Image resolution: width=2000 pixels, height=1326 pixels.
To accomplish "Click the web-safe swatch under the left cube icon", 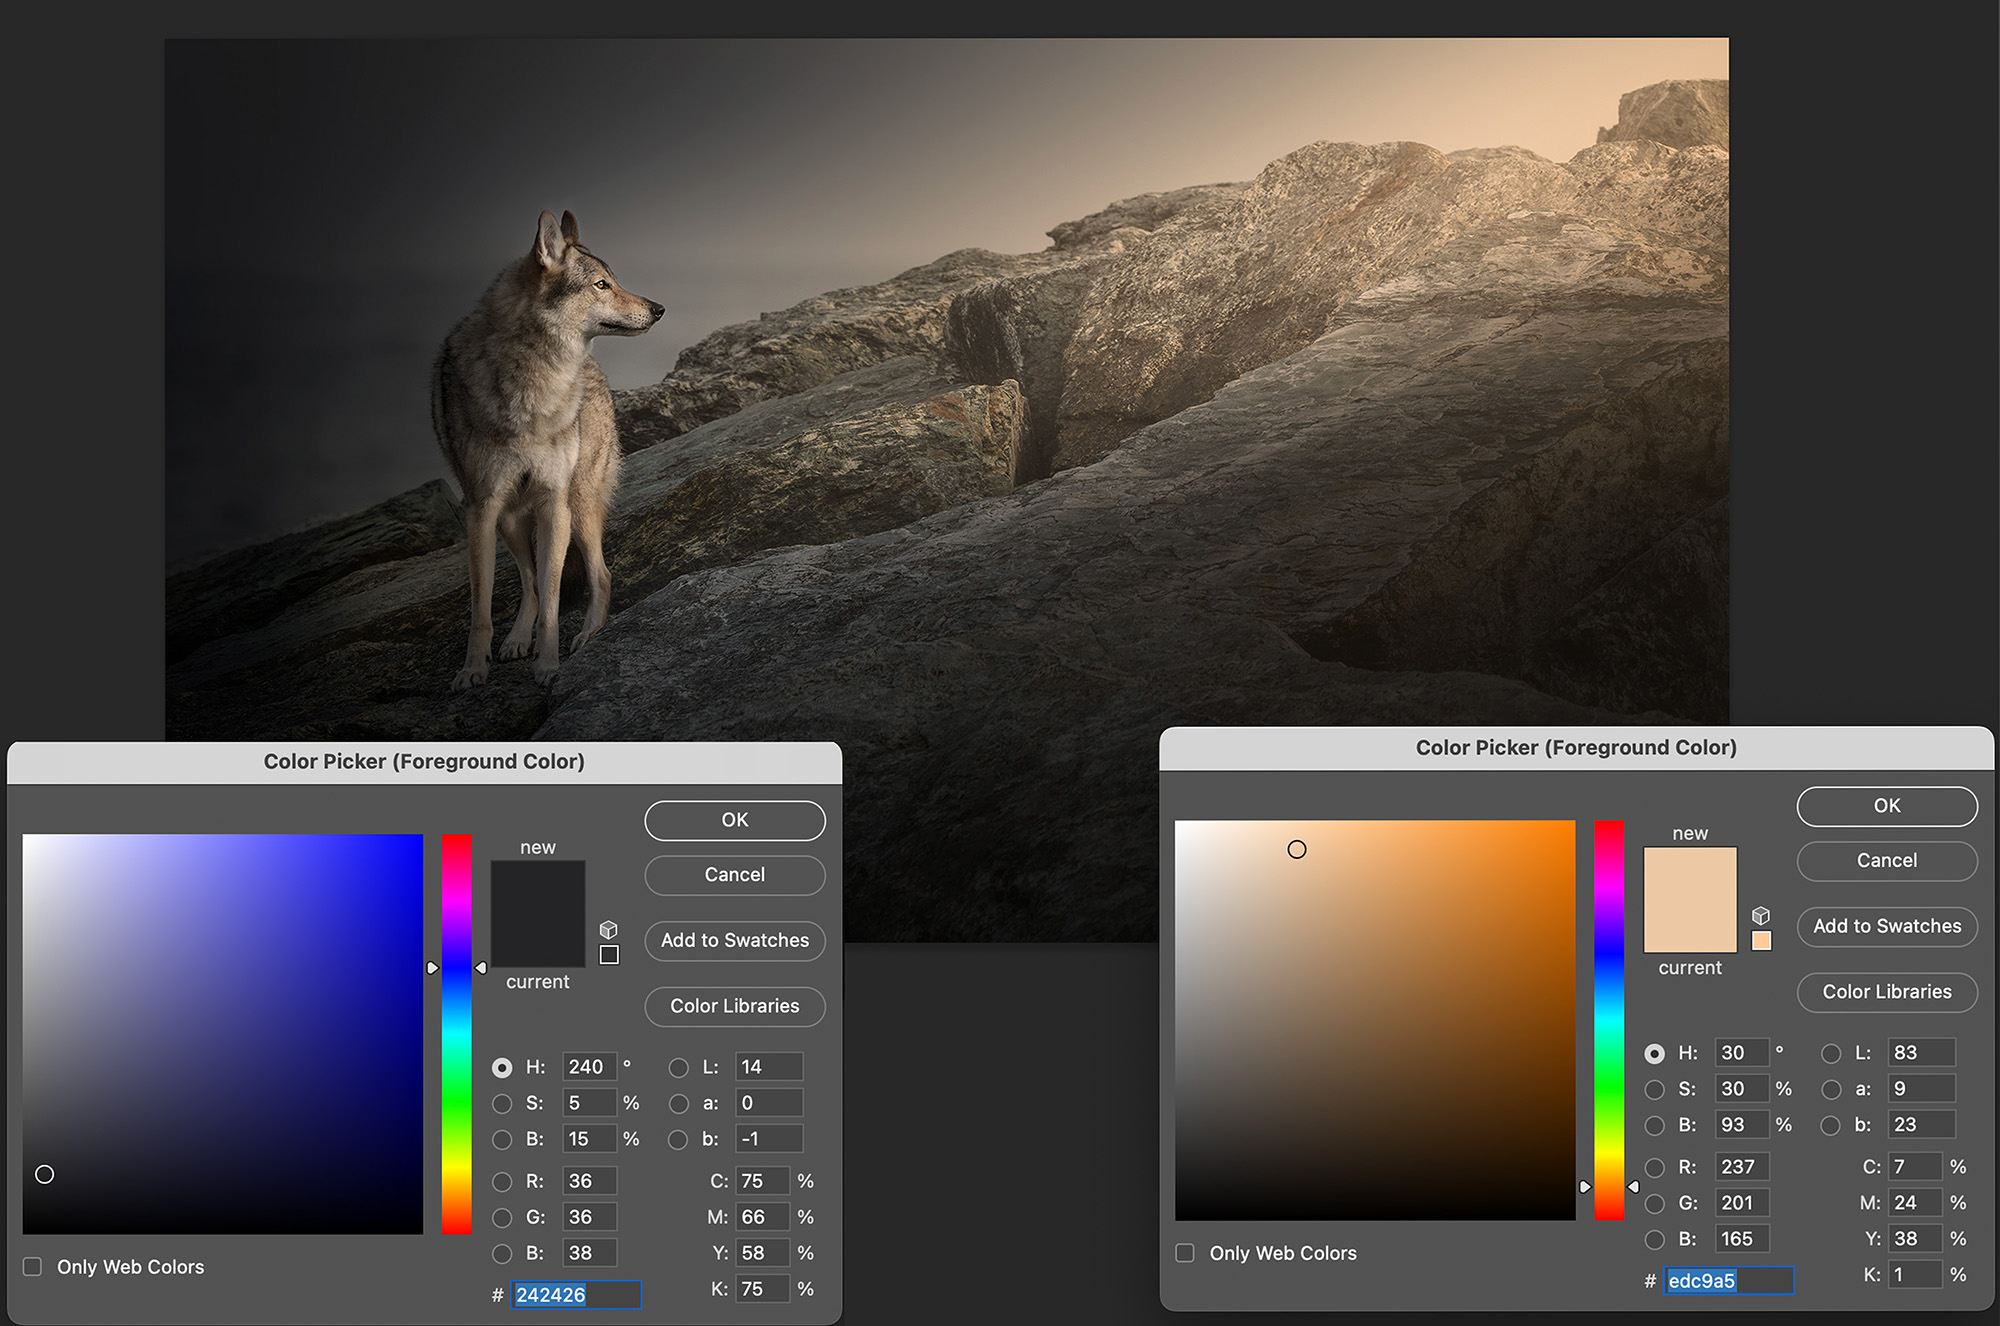I will click(609, 955).
